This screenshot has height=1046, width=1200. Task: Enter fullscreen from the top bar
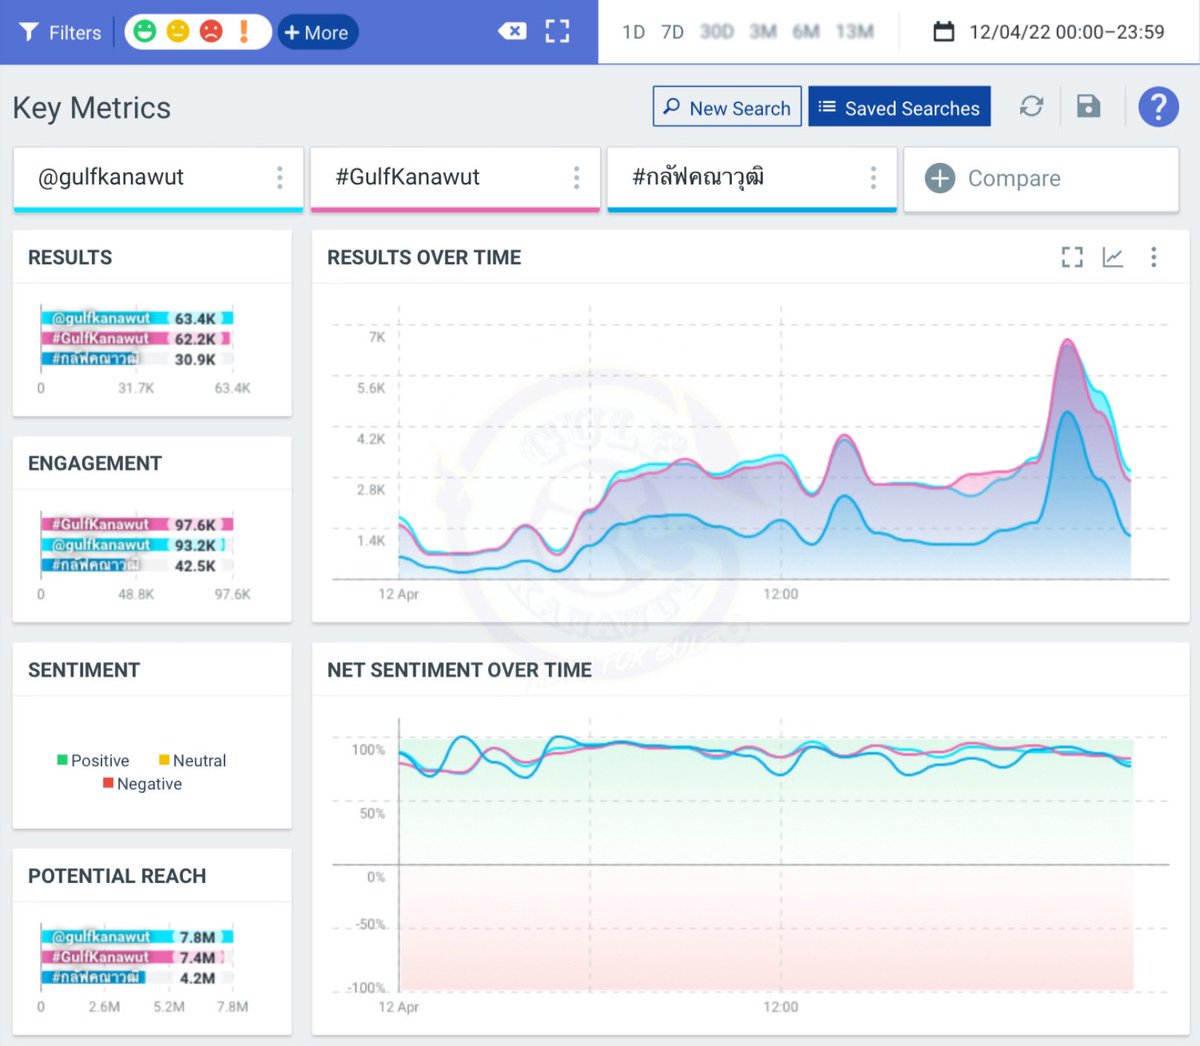click(557, 31)
